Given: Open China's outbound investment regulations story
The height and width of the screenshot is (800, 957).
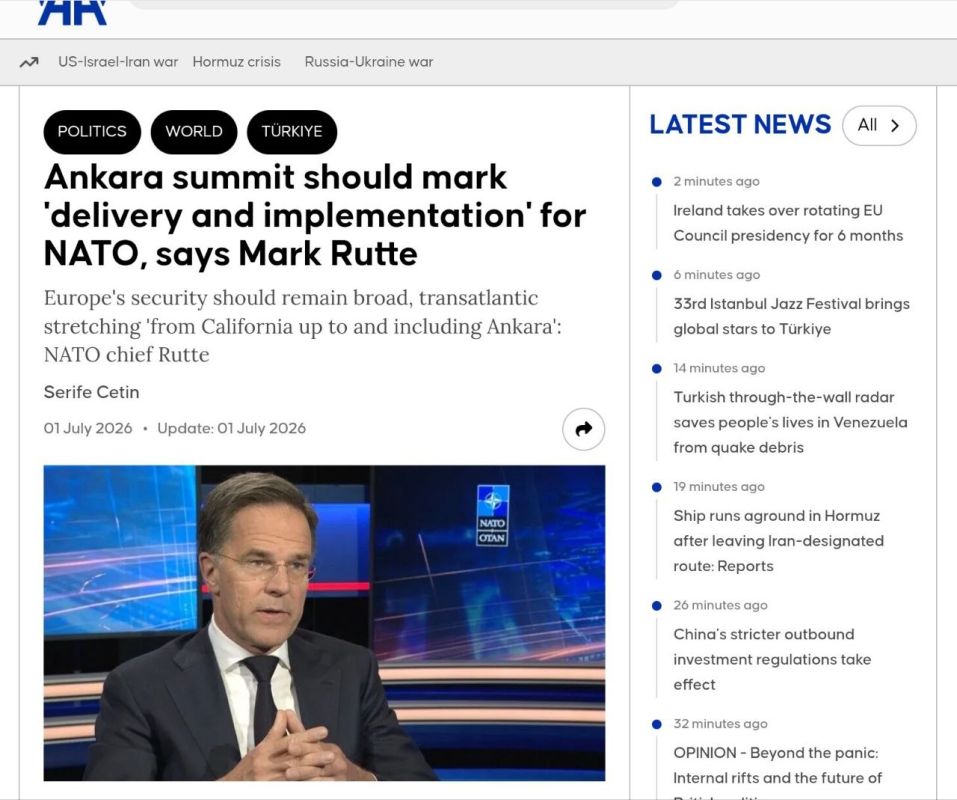Looking at the screenshot, I should (772, 659).
